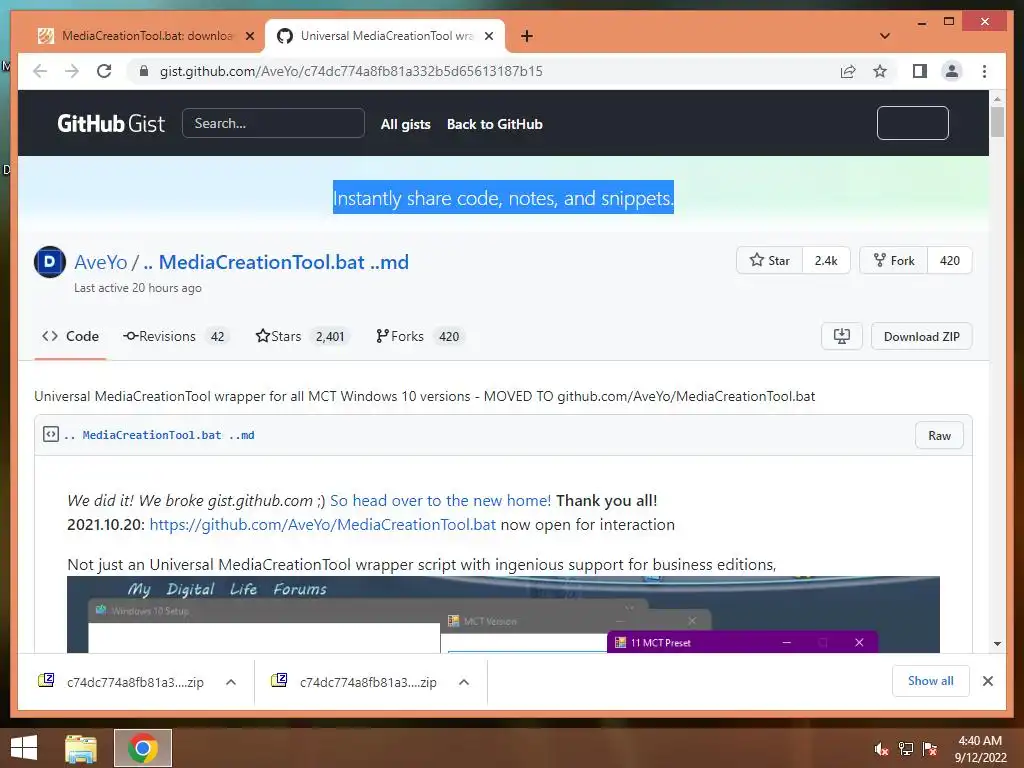This screenshot has width=1024, height=768.
Task: Expand options for the first zip download
Action: tap(231, 682)
